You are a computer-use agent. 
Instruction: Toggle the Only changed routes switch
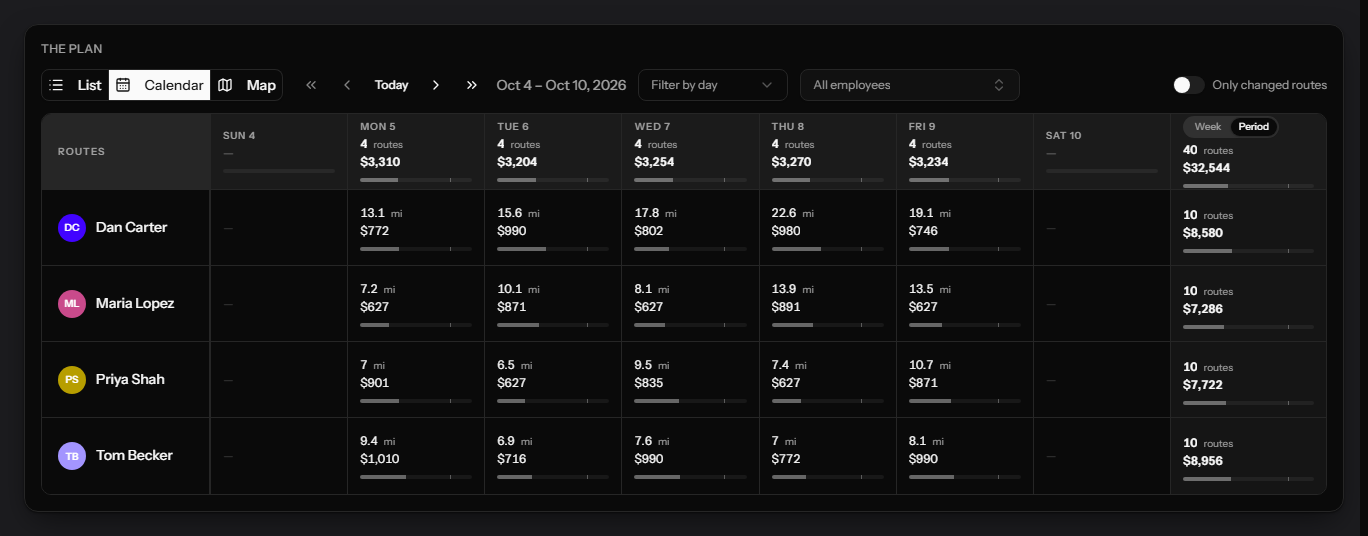pyautogui.click(x=1189, y=85)
